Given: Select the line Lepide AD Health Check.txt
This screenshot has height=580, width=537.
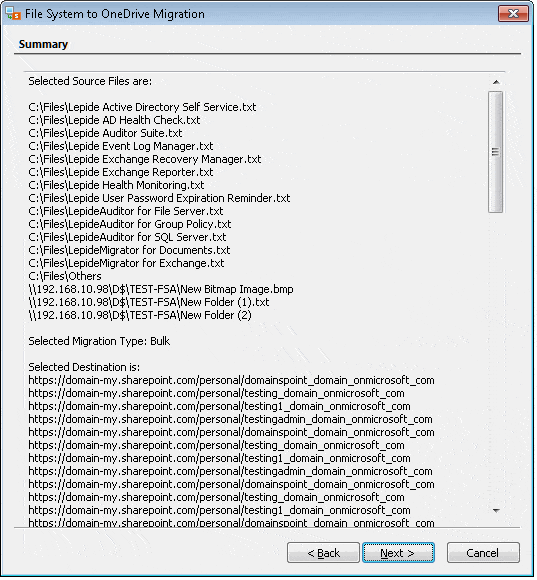Looking at the screenshot, I should [x=114, y=120].
